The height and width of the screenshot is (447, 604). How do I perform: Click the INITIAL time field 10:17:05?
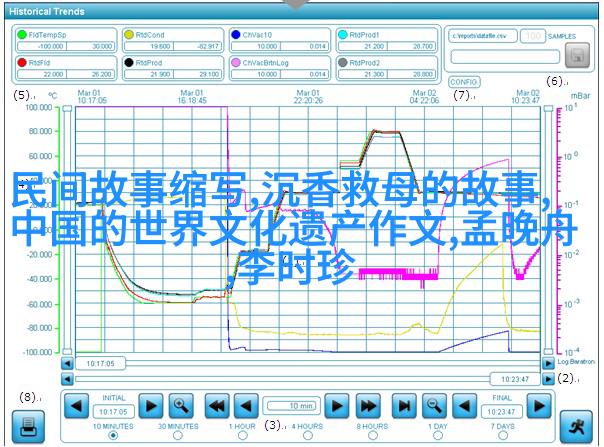coord(113,412)
